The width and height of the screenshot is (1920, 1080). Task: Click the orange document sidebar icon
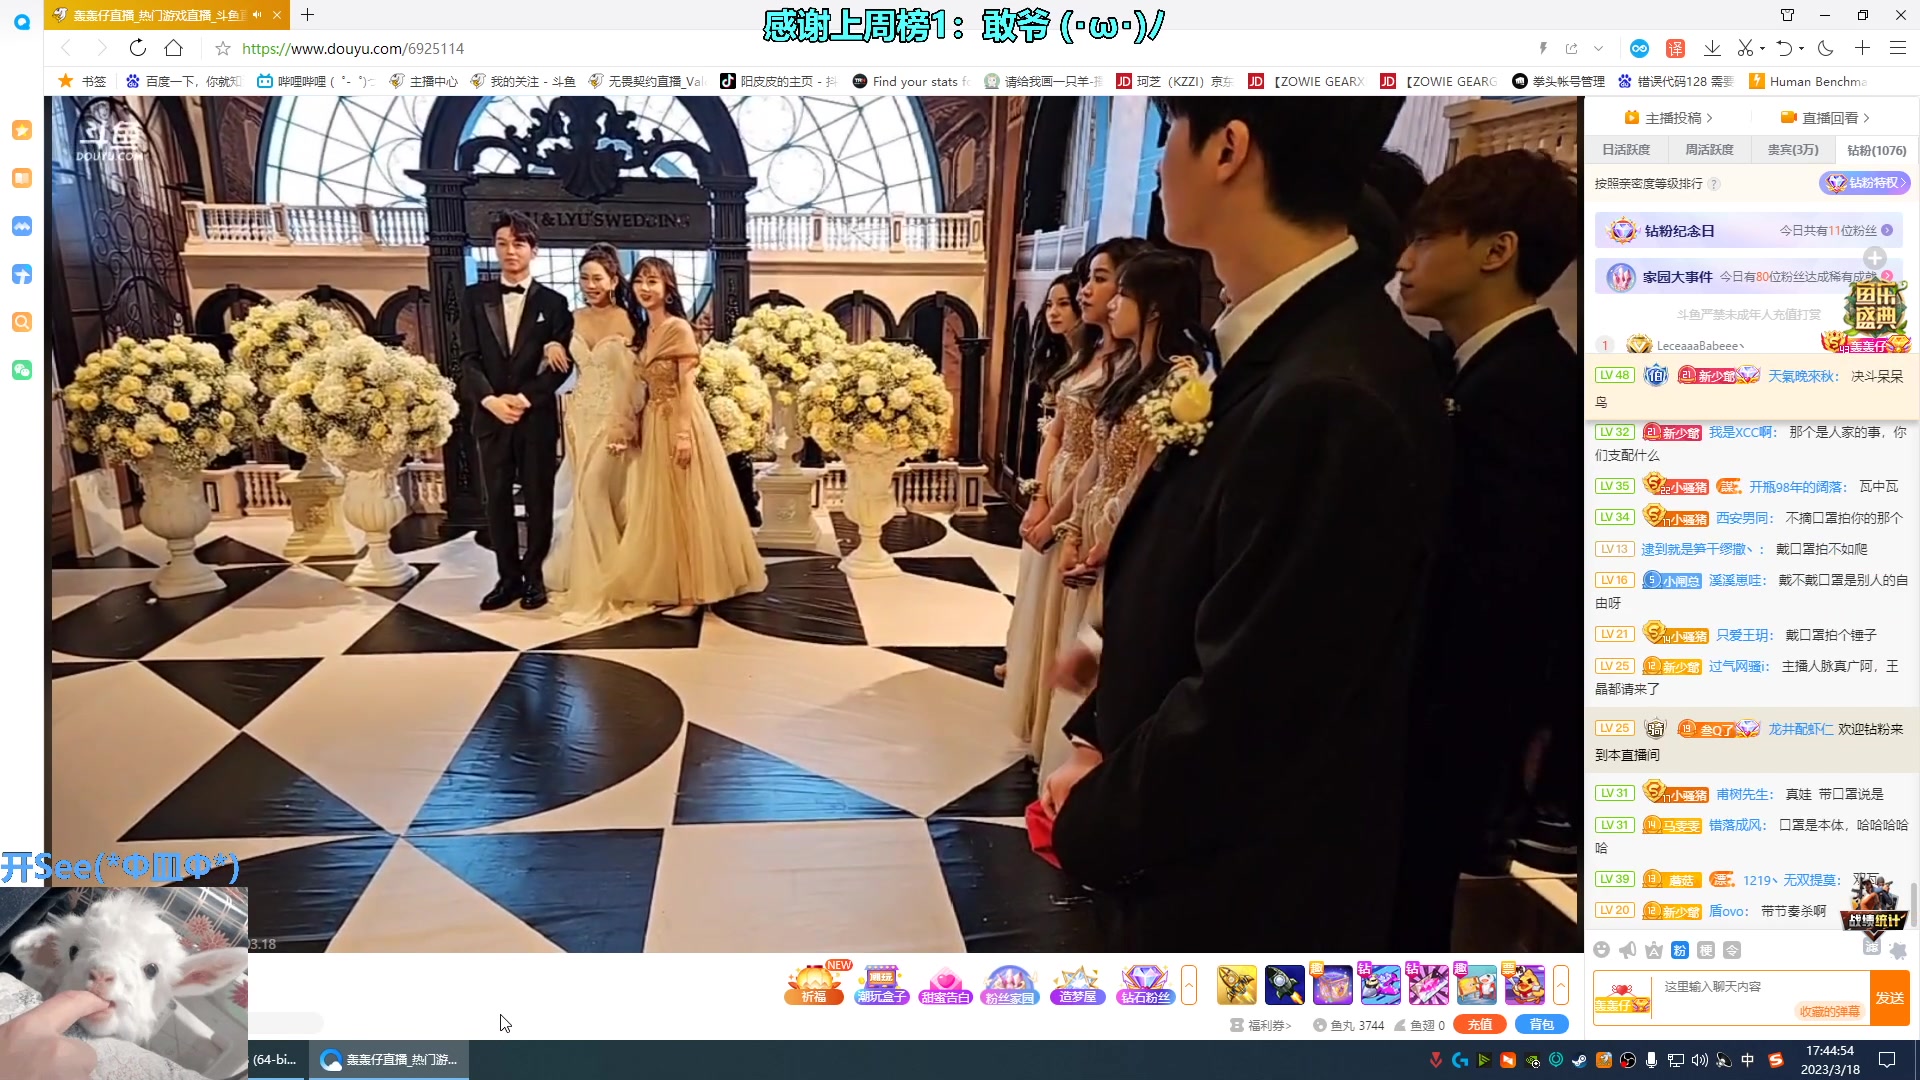(22, 178)
